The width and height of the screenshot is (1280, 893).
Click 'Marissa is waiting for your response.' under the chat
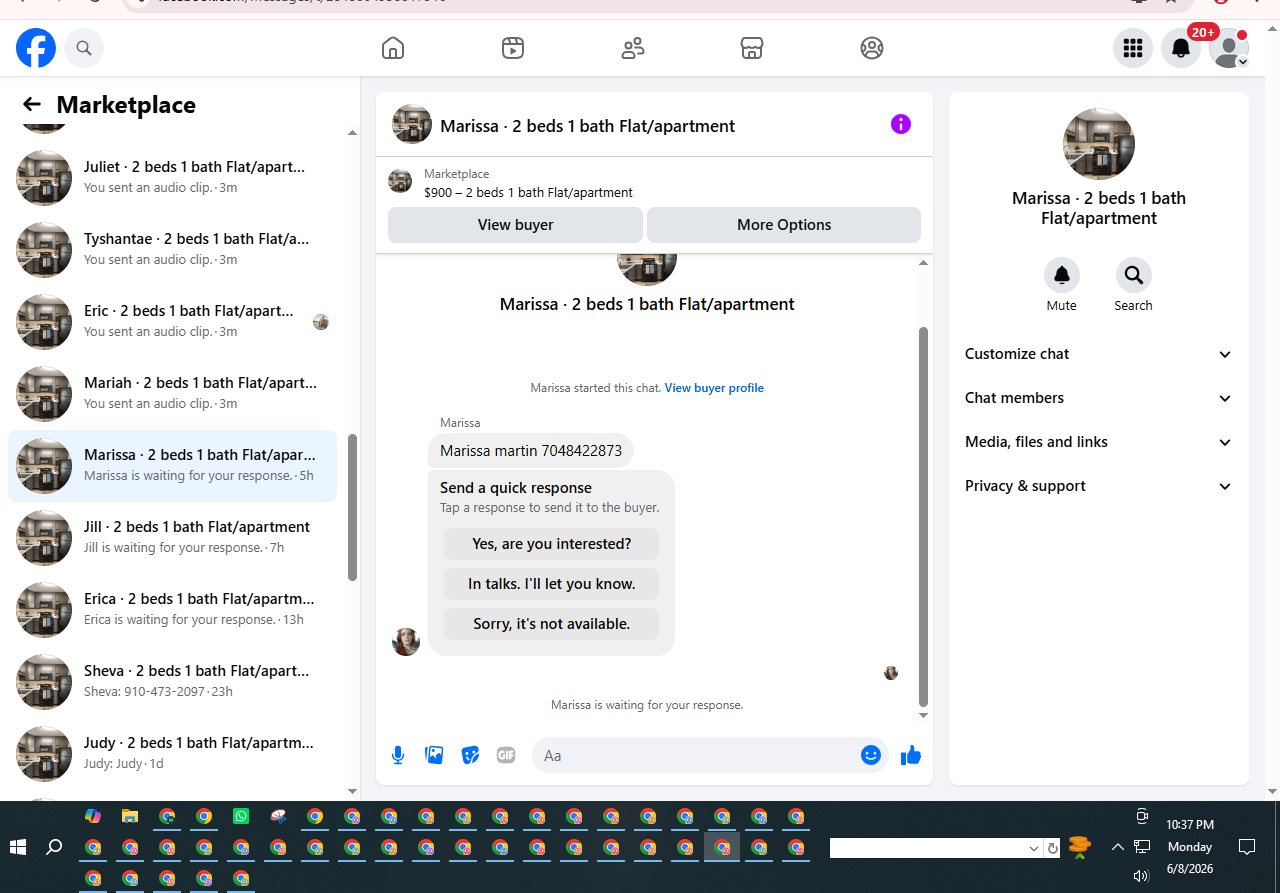[x=647, y=705]
